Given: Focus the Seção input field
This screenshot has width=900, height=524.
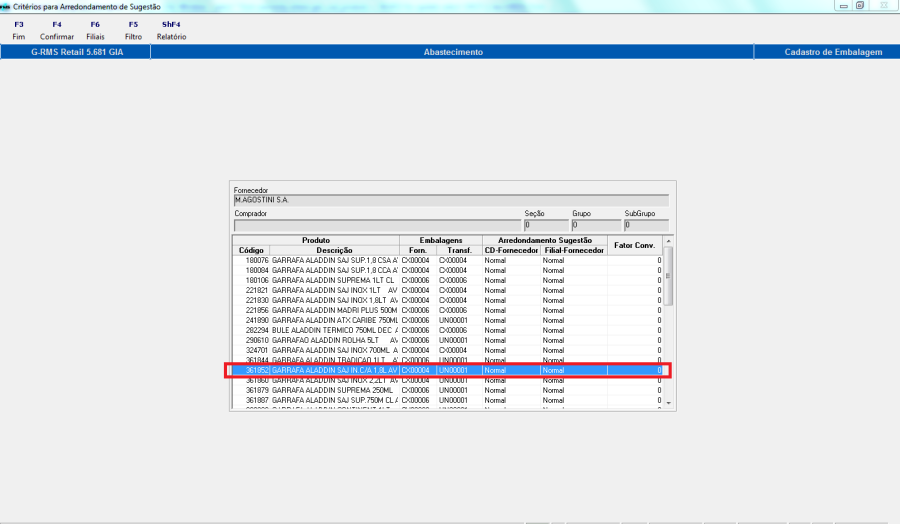Looking at the screenshot, I should (x=546, y=225).
